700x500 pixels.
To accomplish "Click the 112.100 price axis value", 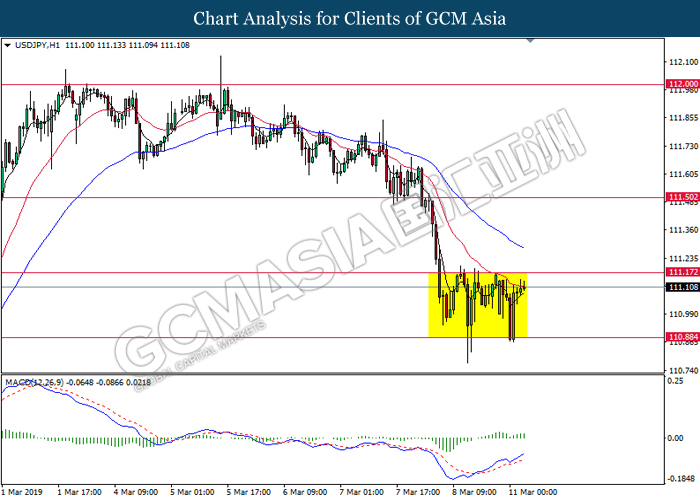I will point(683,62).
